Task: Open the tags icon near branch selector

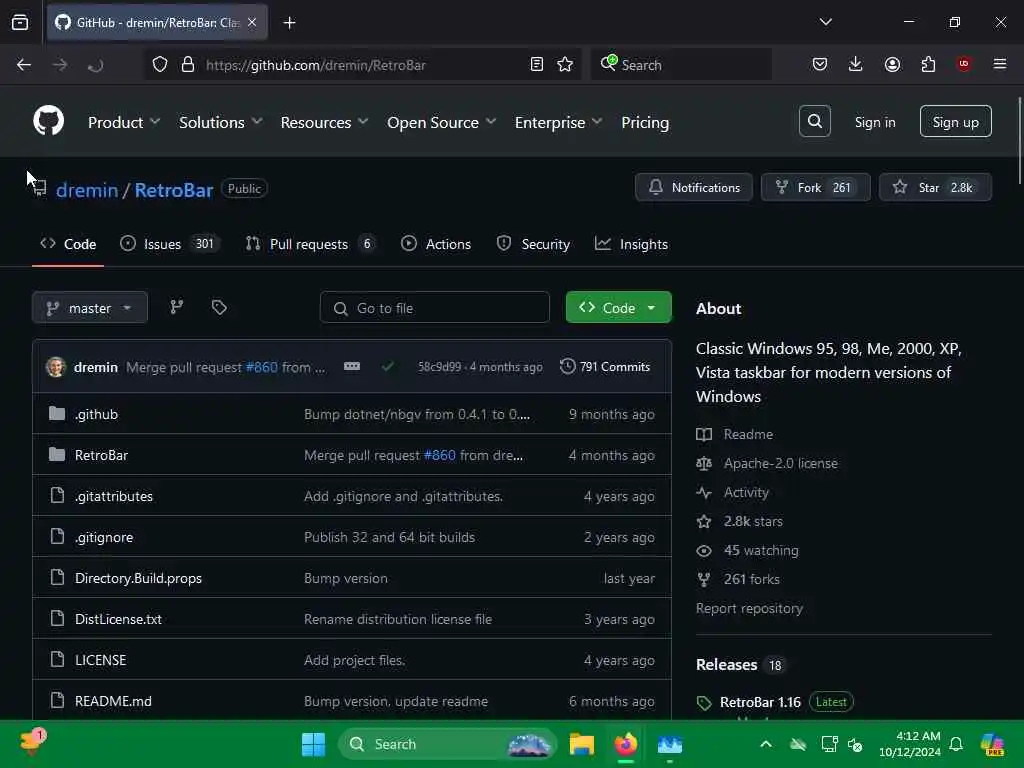Action: point(219,307)
